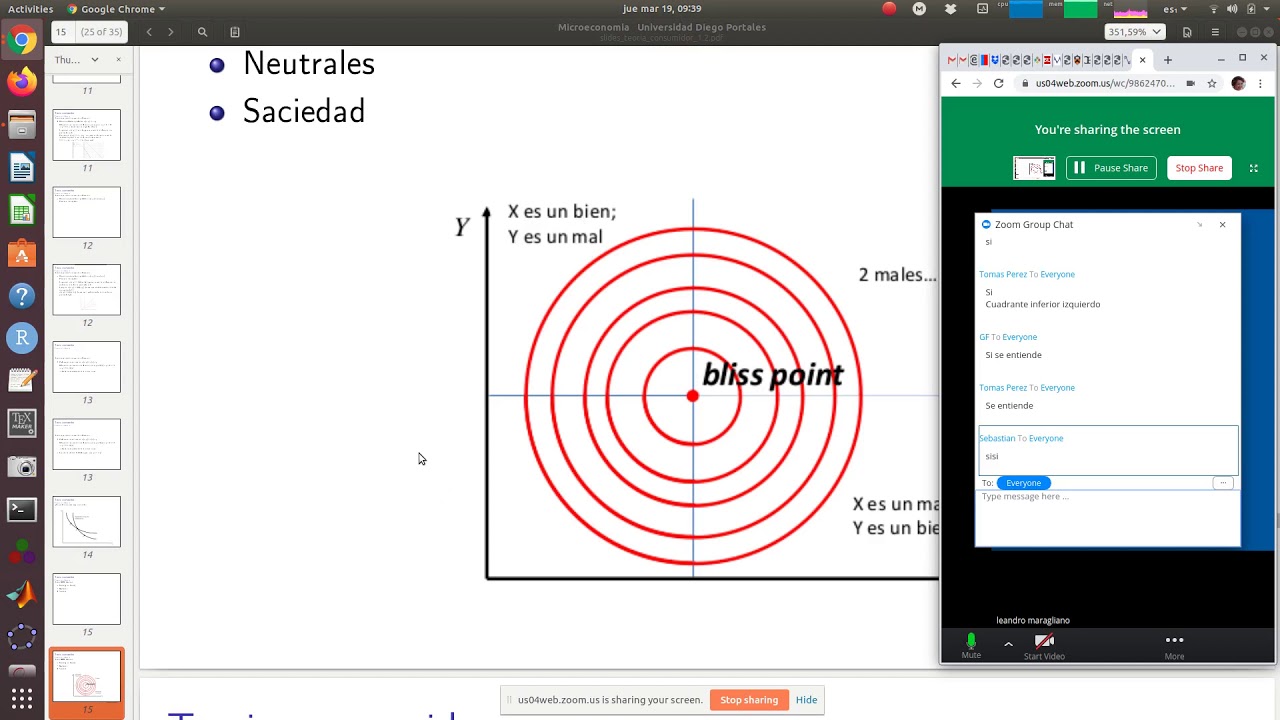Image resolution: width=1280 pixels, height=720 pixels.
Task: Open Chrome three-dot menu in Zoom window
Action: point(1261,84)
